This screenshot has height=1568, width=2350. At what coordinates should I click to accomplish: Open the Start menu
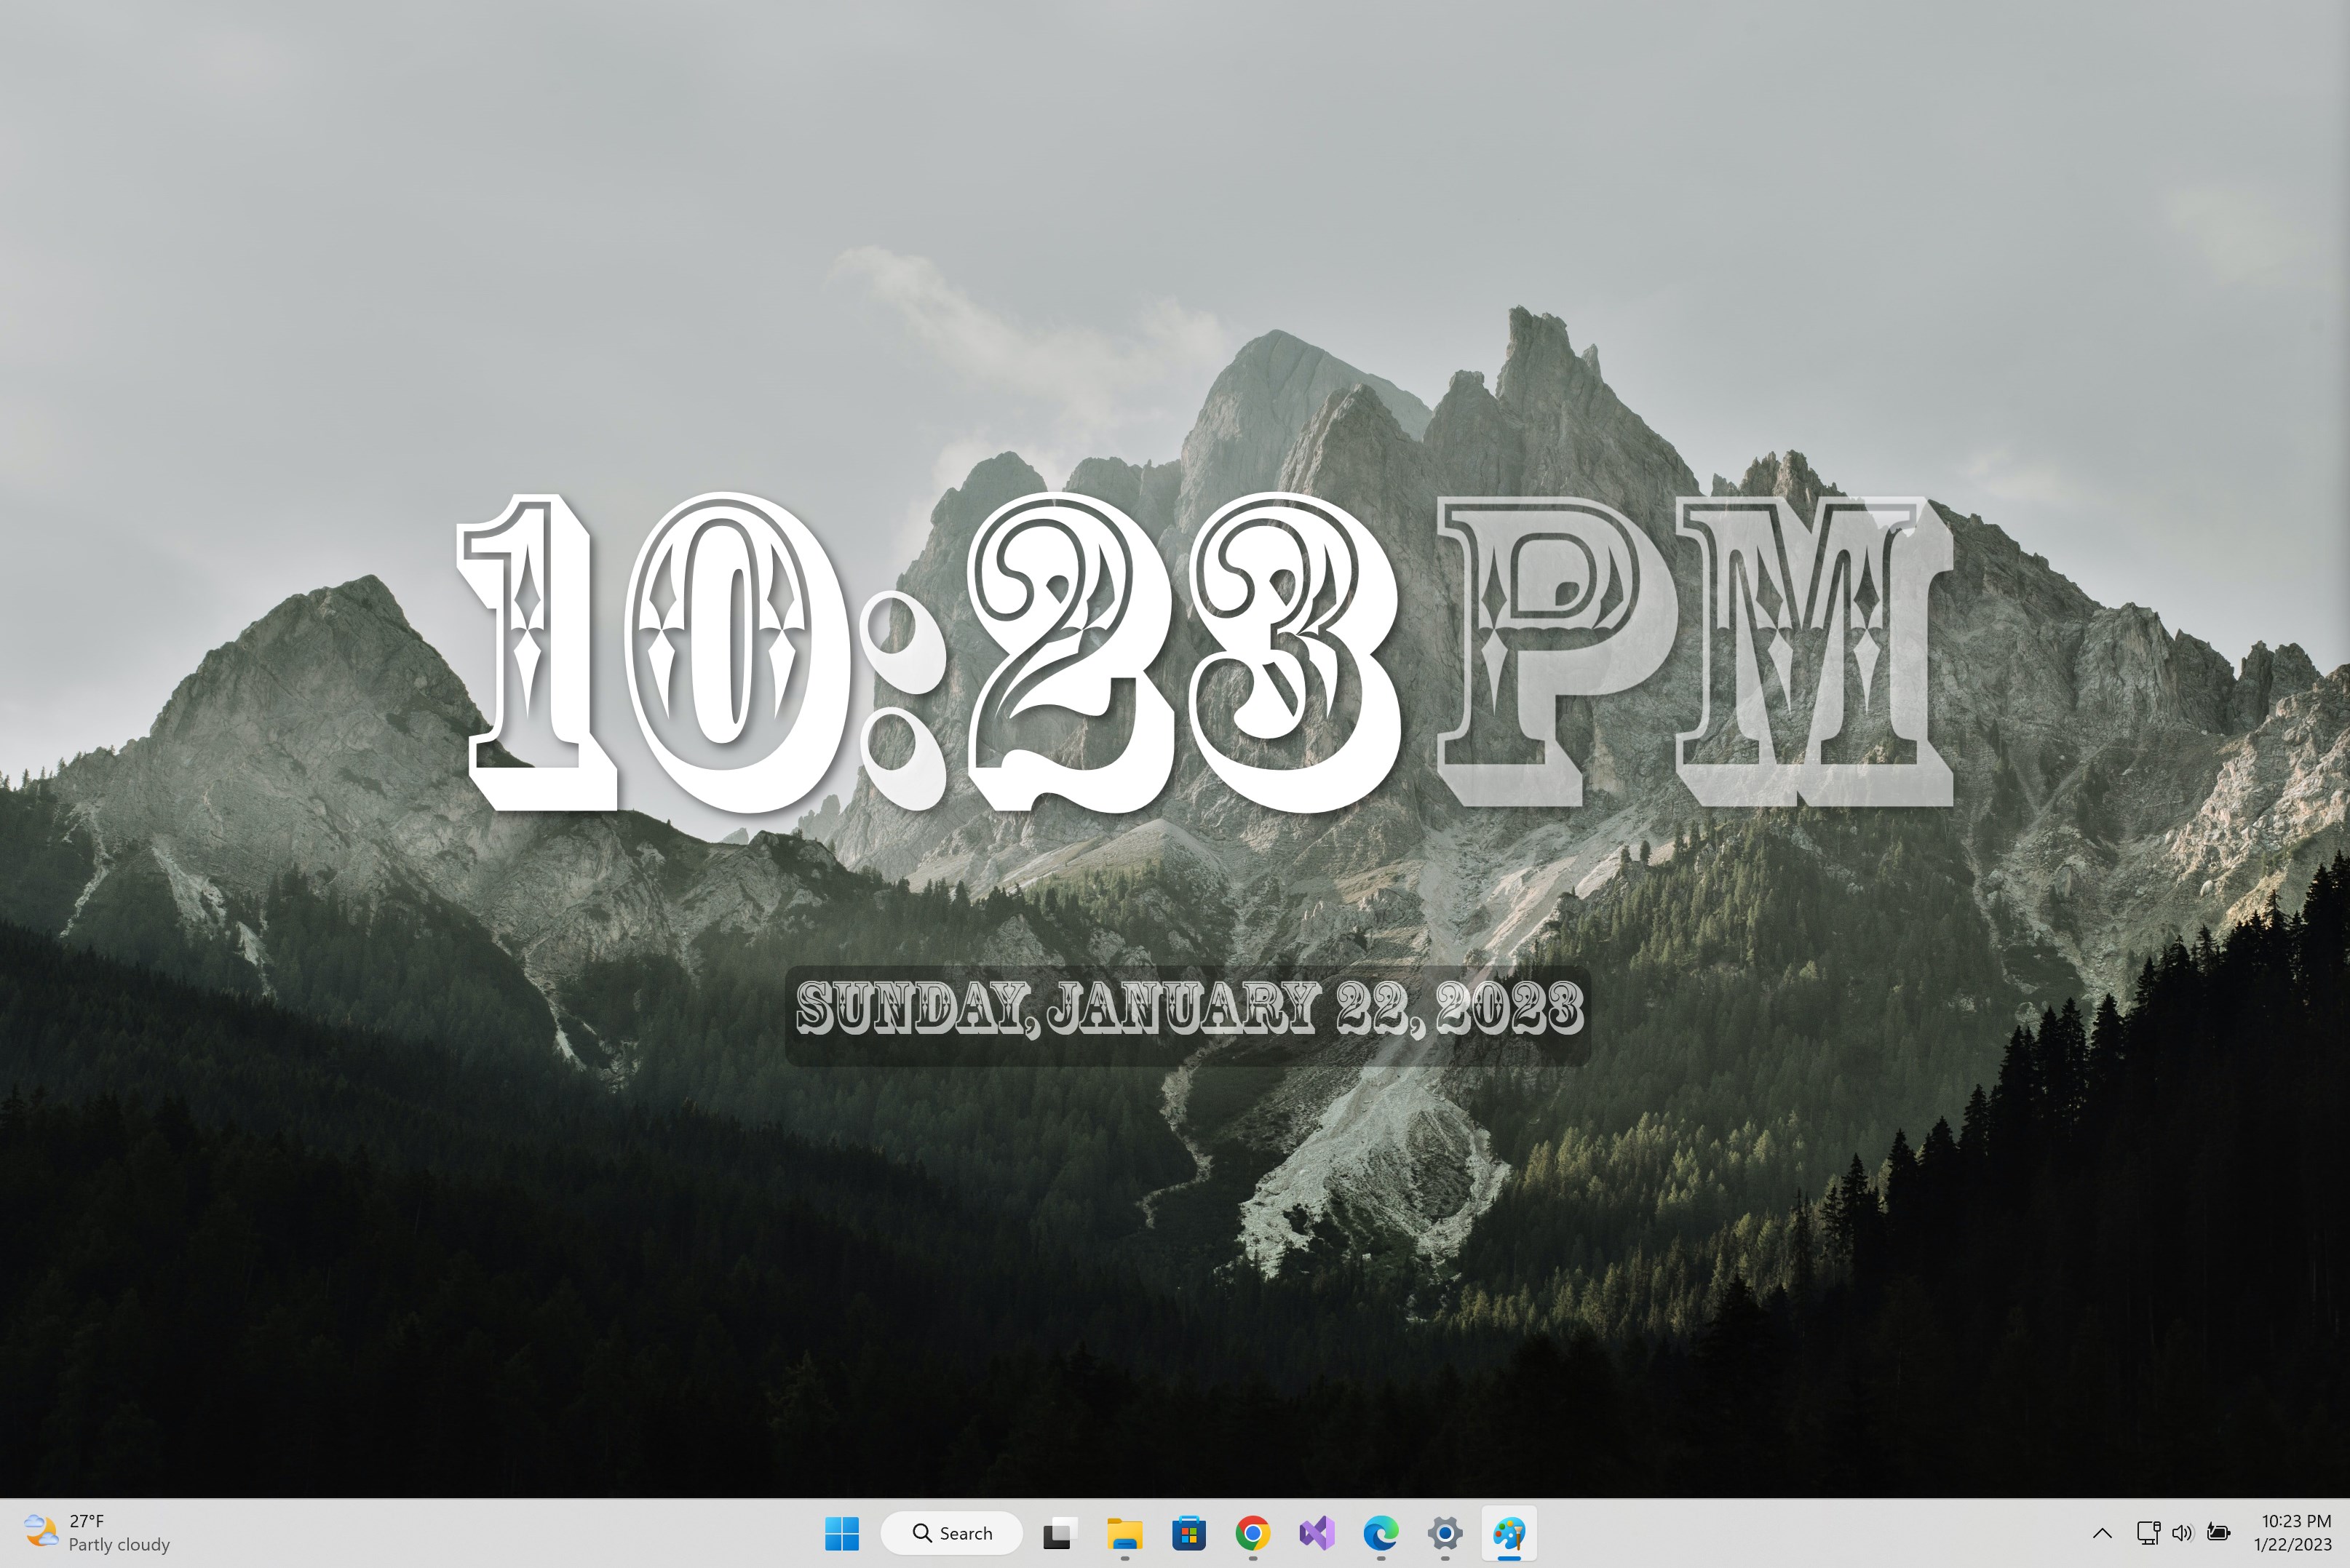coord(843,1533)
